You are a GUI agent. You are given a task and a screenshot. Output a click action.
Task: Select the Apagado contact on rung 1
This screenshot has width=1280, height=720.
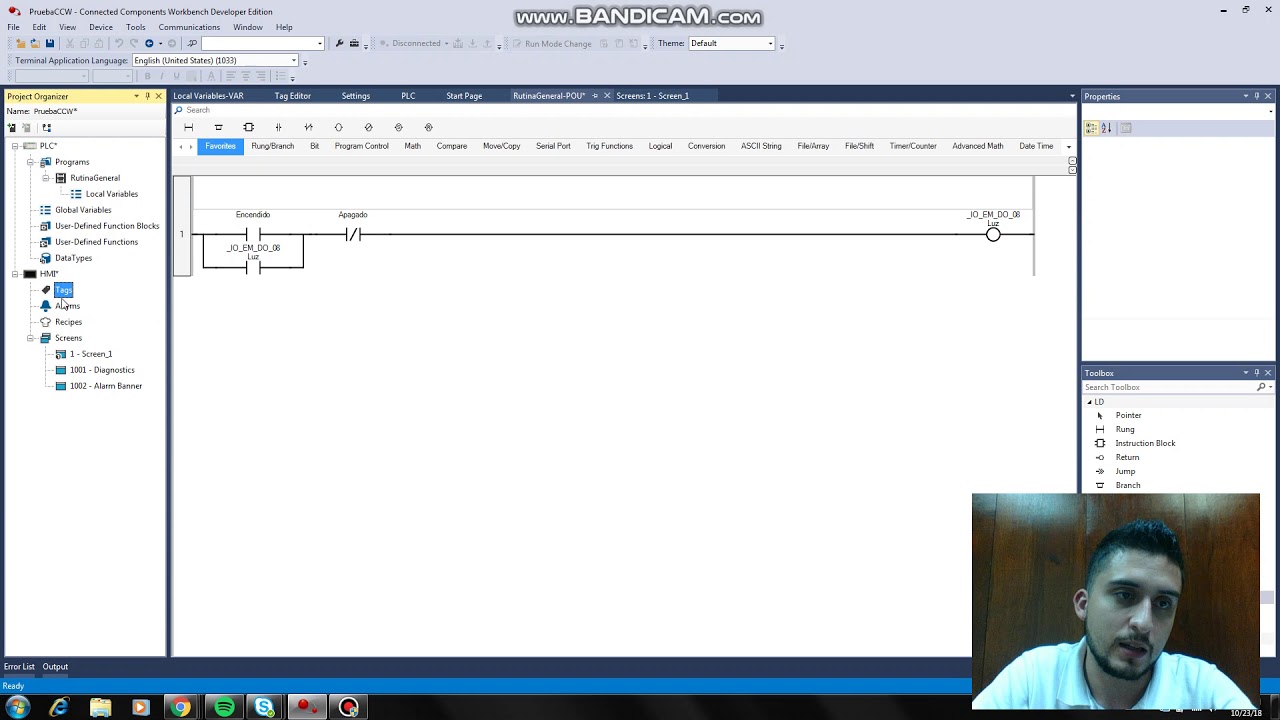point(353,235)
